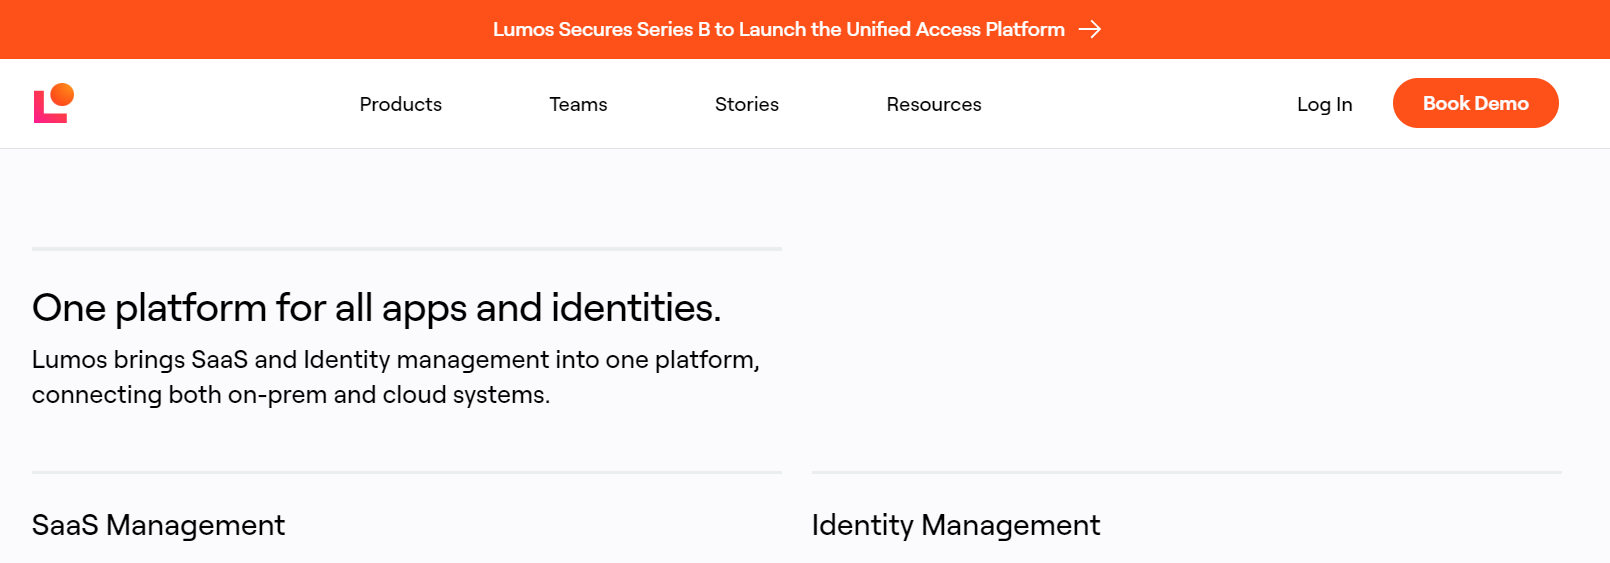Open the Series B announcement banner link
Image resolution: width=1610 pixels, height=563 pixels.
point(797,29)
